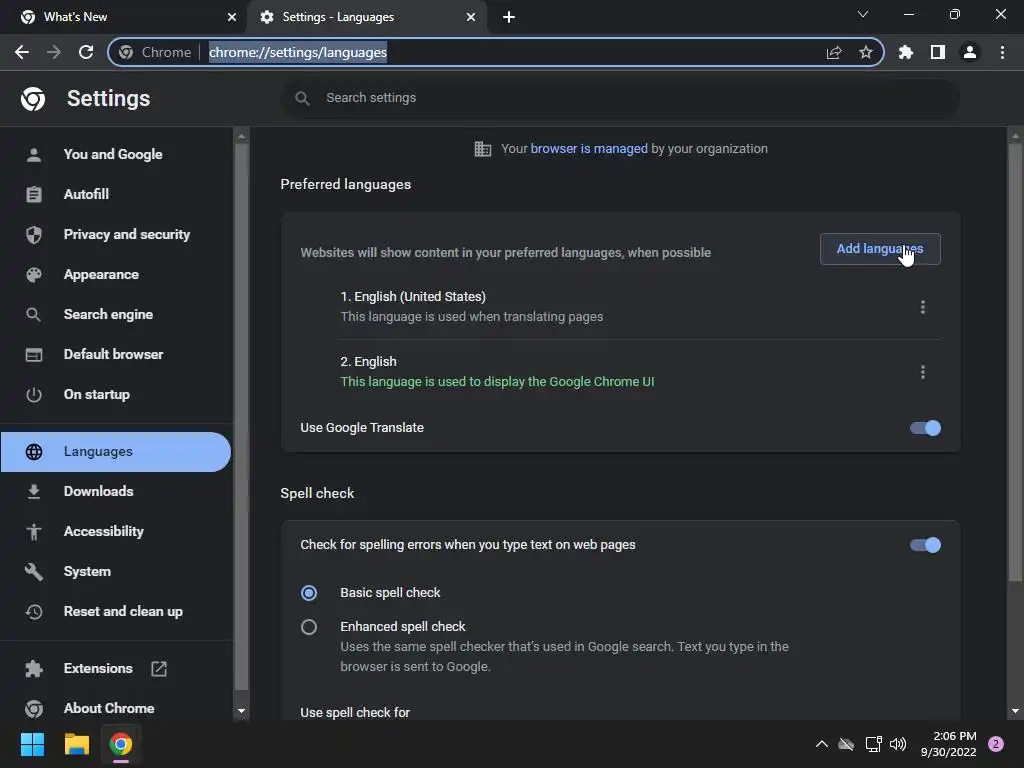Click the Chrome logo beside Settings title
Image resolution: width=1024 pixels, height=768 pixels.
coord(33,99)
